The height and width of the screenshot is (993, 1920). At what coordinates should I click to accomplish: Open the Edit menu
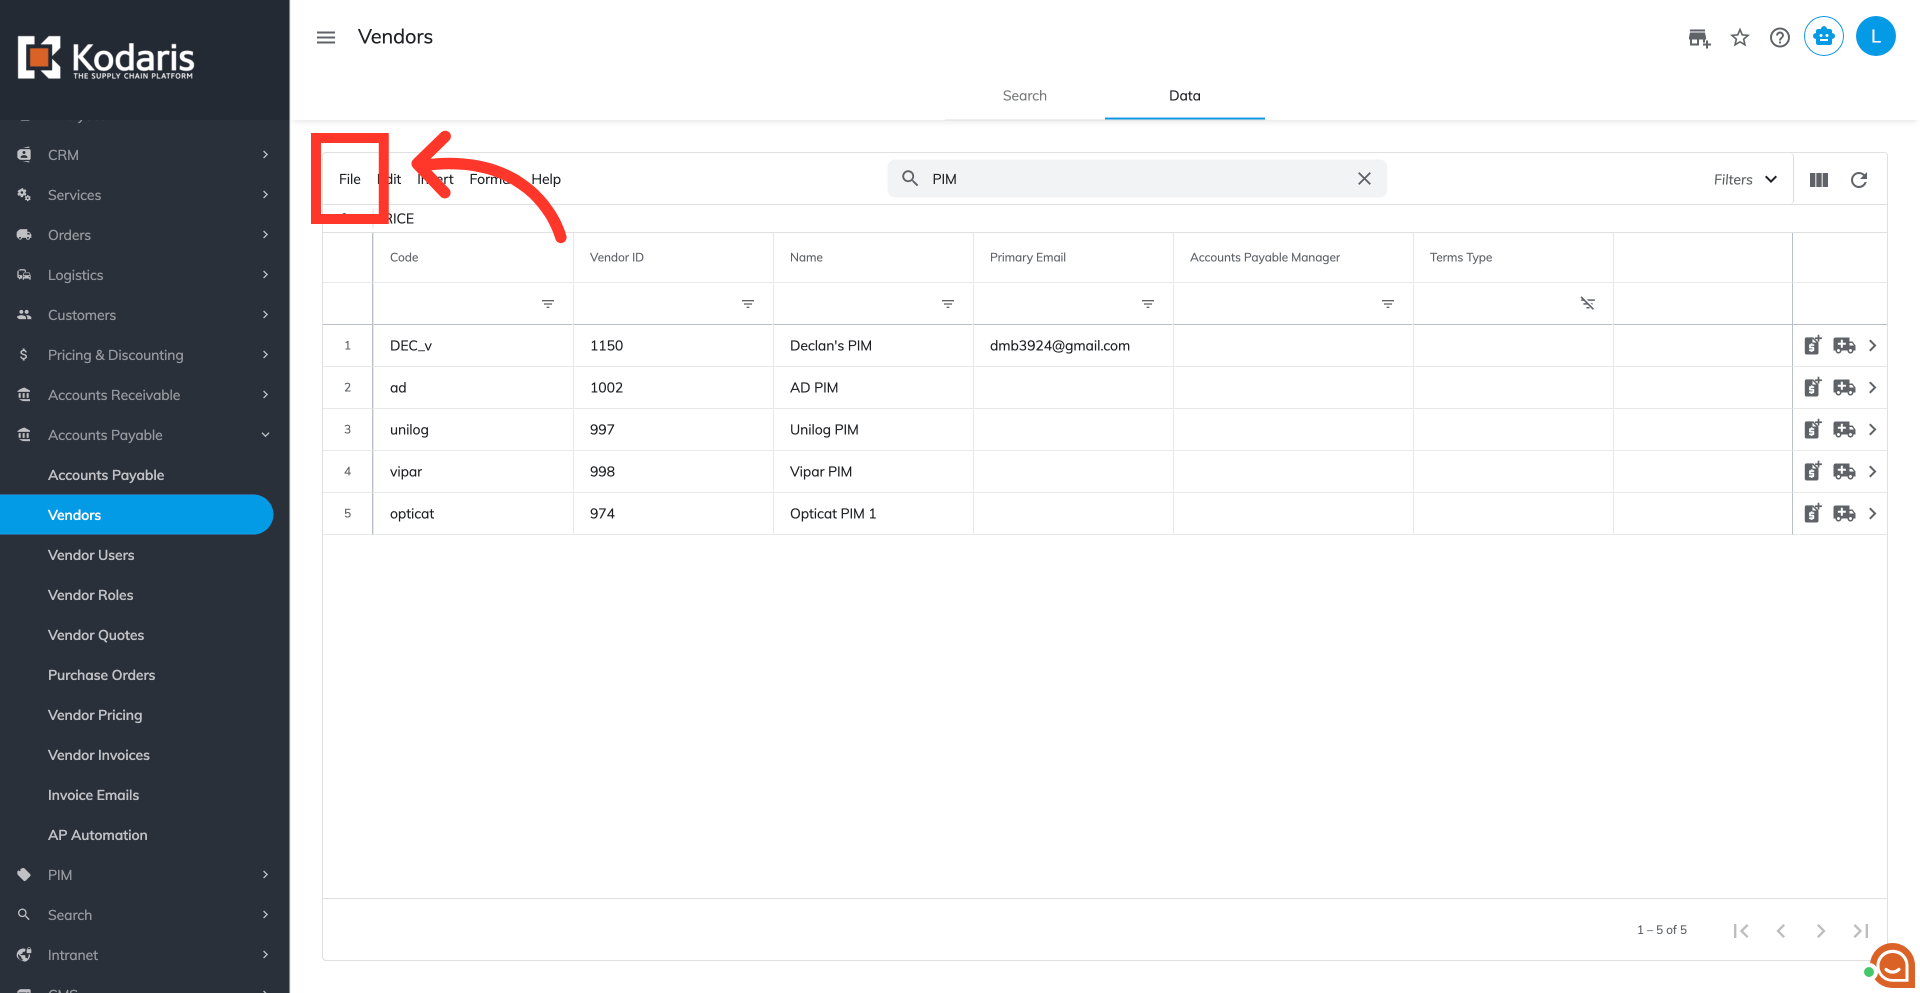[x=391, y=179]
